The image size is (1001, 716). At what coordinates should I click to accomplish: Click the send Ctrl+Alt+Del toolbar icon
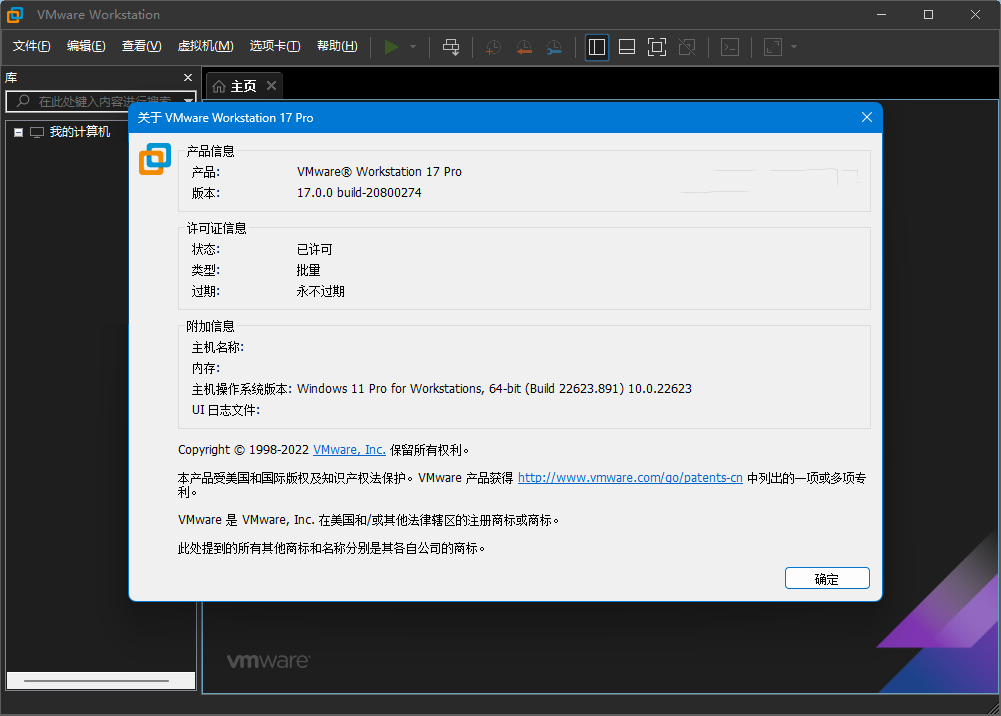(x=451, y=46)
